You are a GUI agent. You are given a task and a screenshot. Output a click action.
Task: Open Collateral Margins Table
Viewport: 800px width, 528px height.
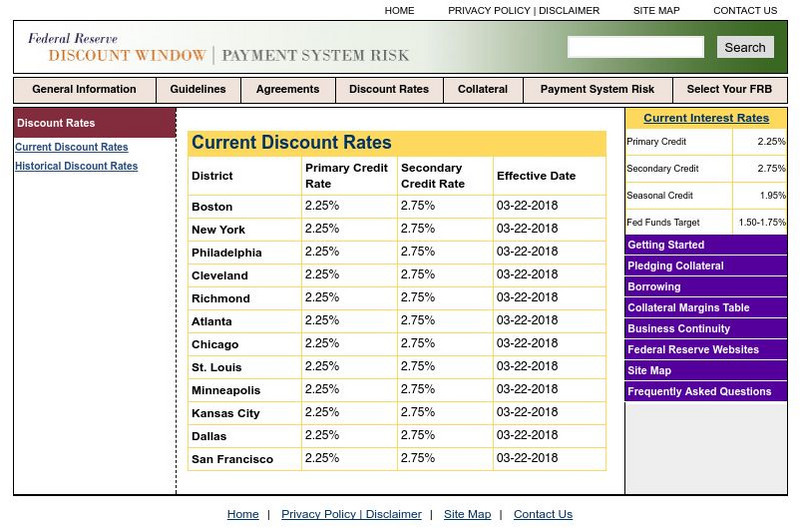click(706, 308)
